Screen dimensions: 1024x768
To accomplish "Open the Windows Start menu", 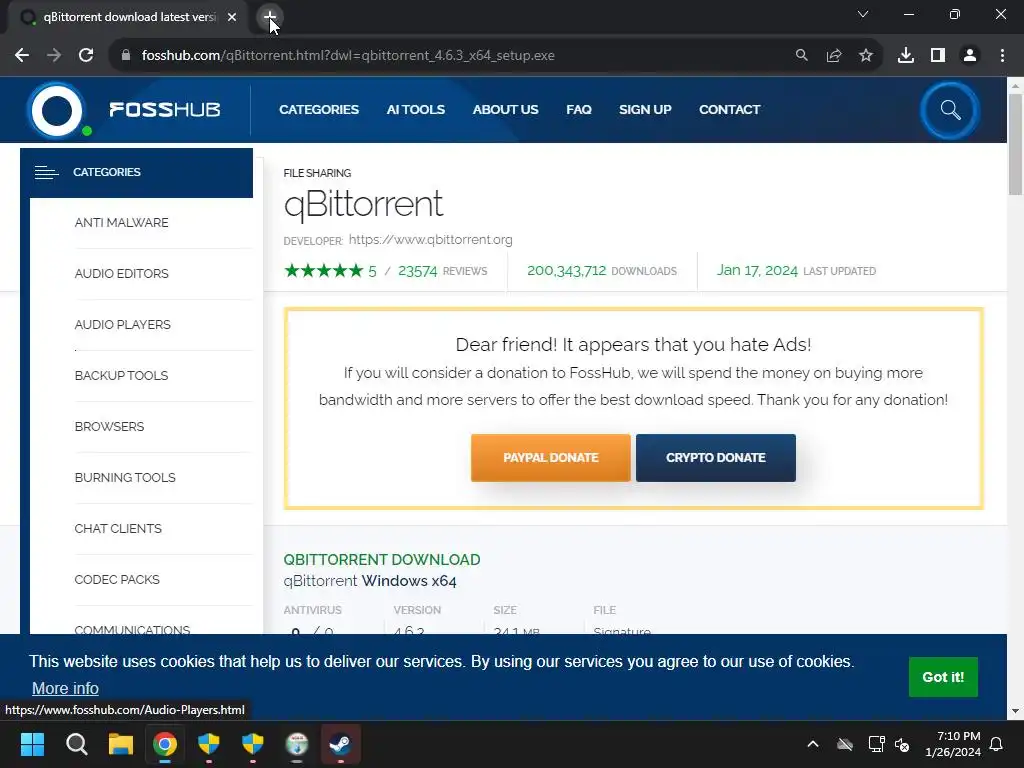I will [32, 744].
